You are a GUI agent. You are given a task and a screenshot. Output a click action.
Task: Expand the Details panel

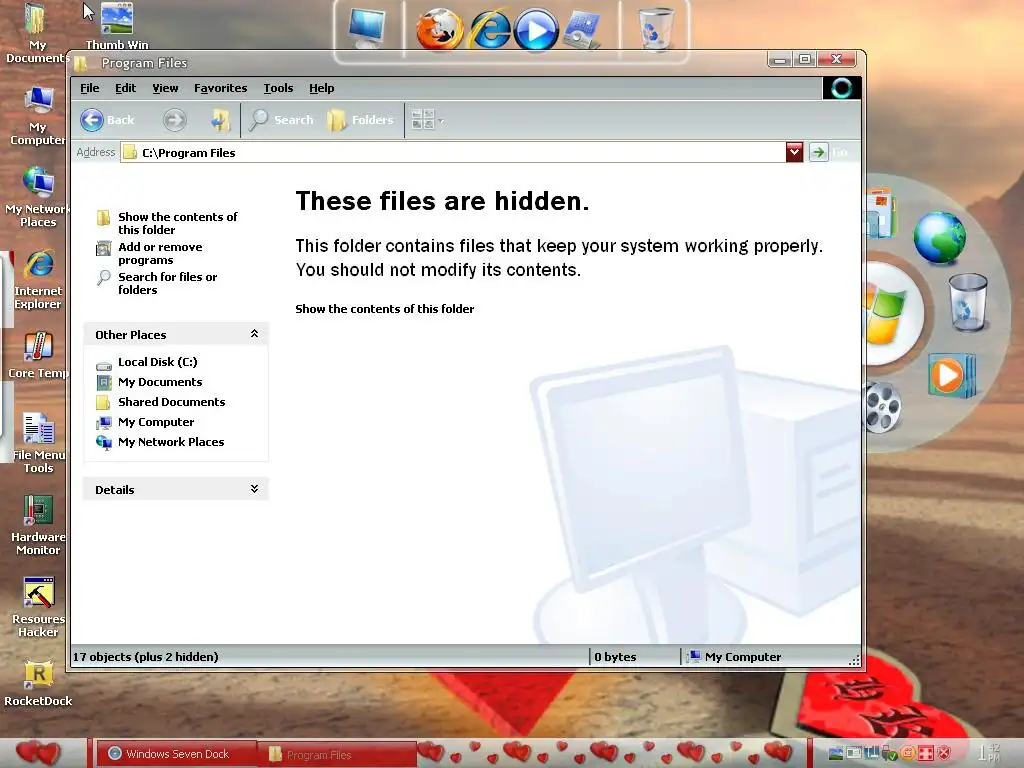254,489
